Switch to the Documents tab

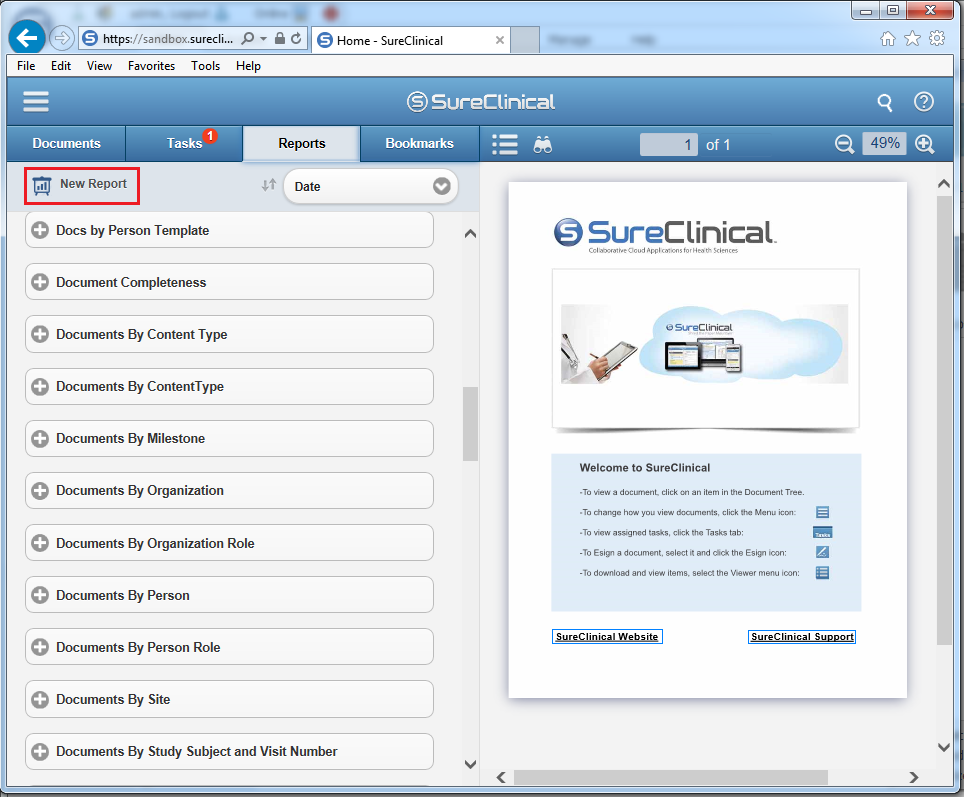pyautogui.click(x=66, y=143)
